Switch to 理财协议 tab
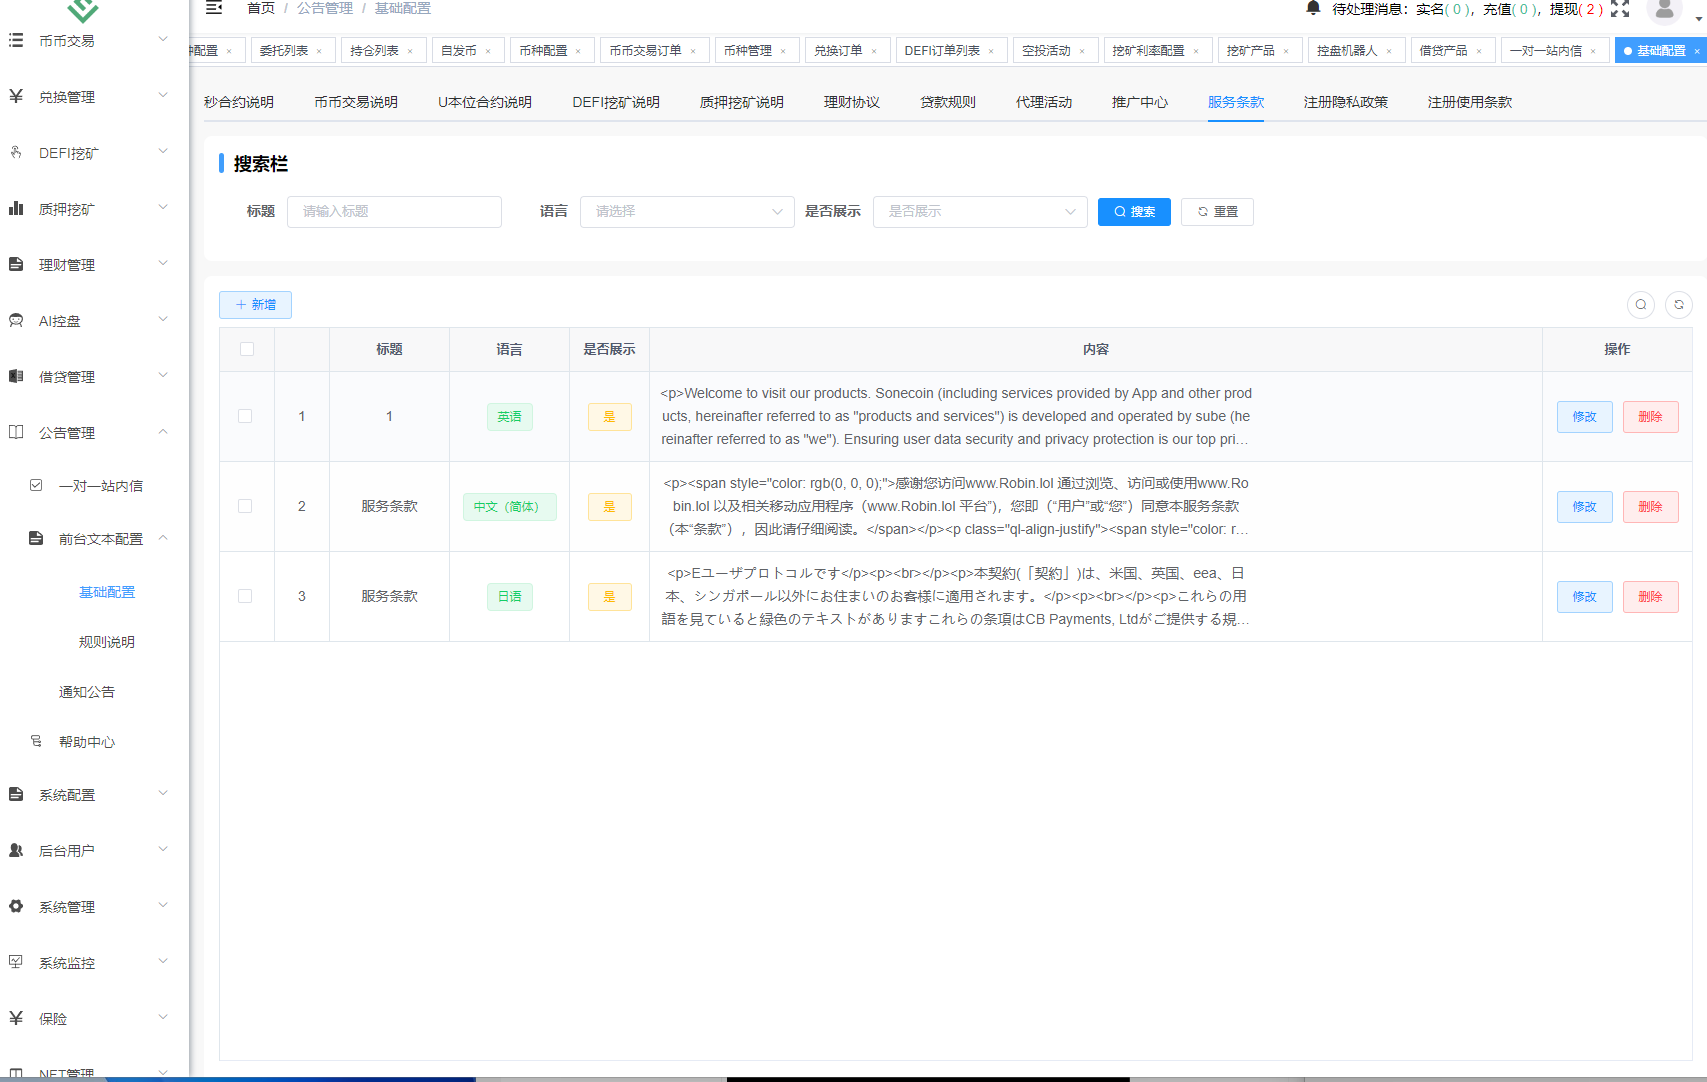1707x1082 pixels. [852, 102]
